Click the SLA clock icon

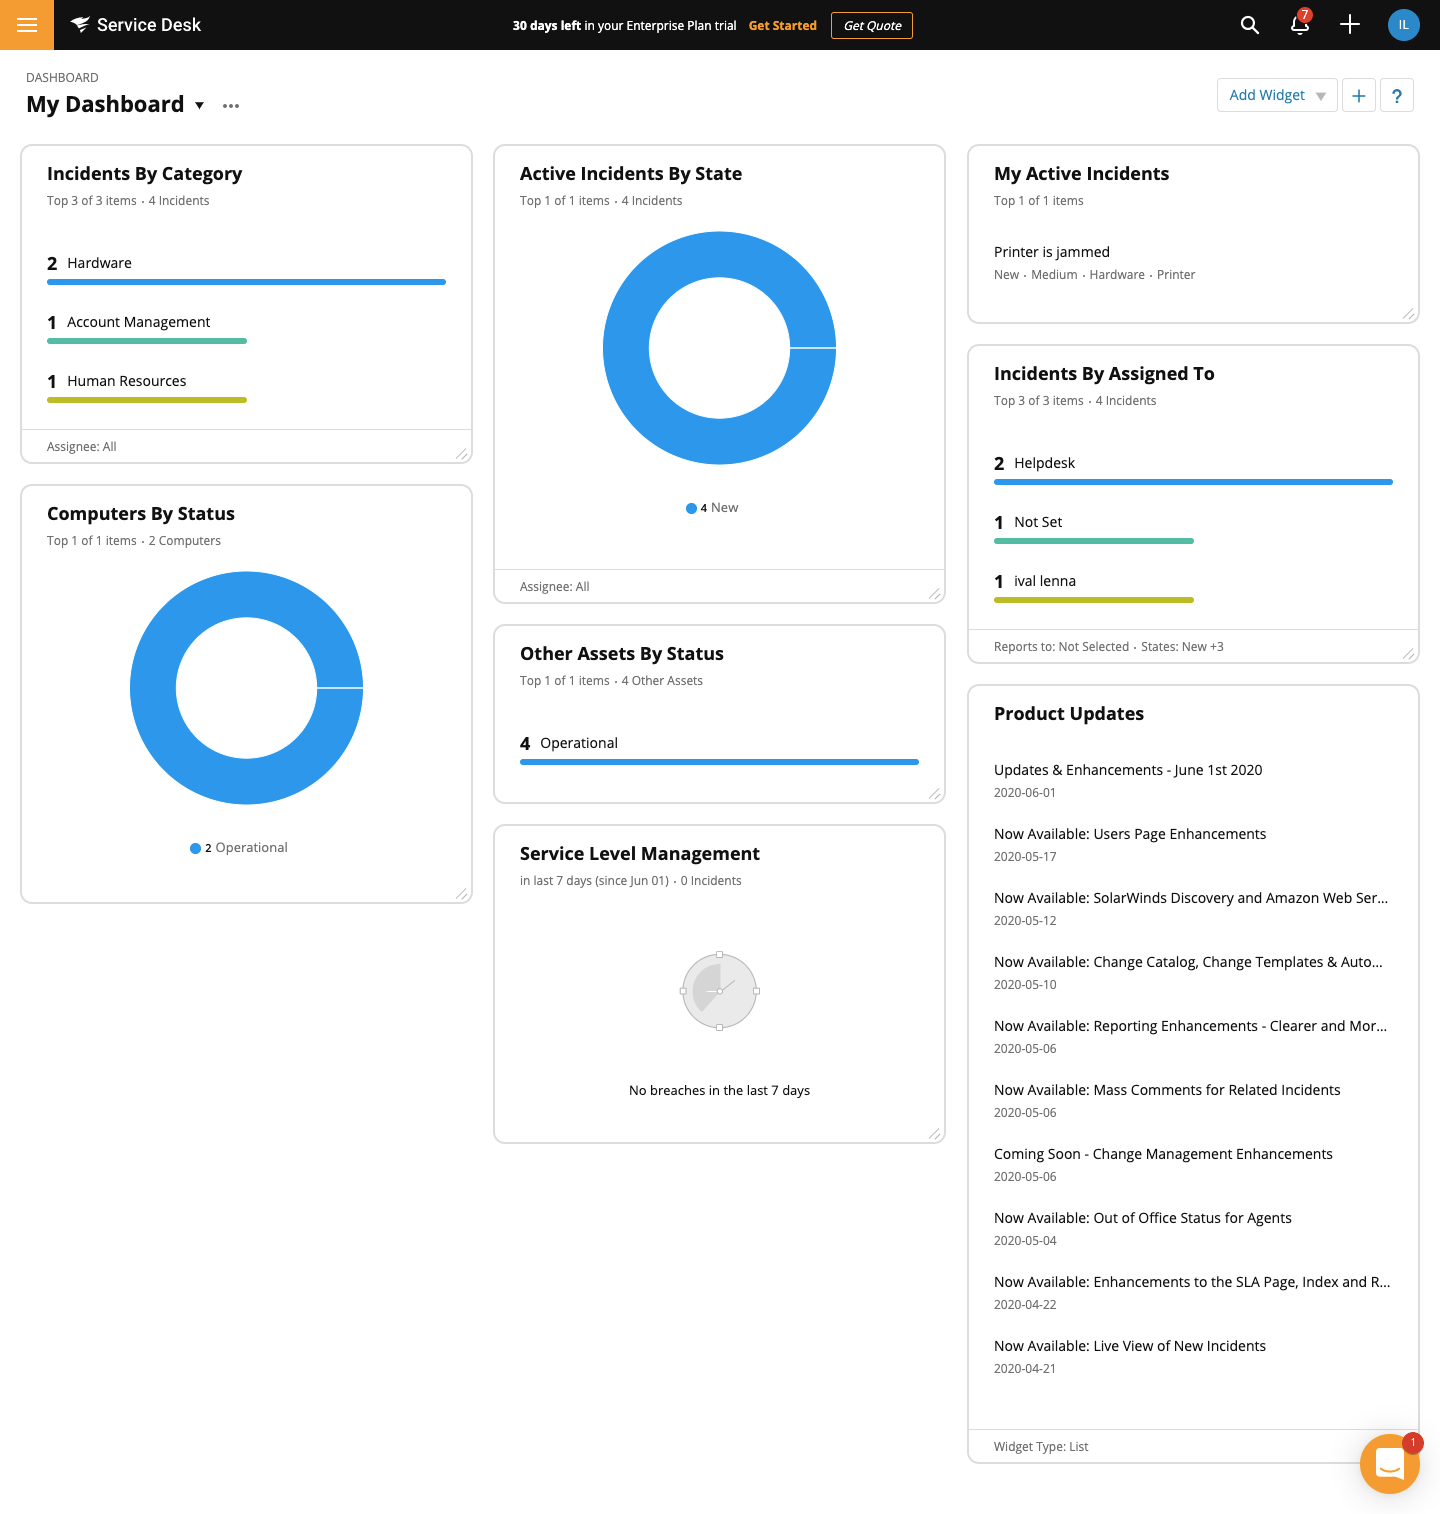(720, 991)
